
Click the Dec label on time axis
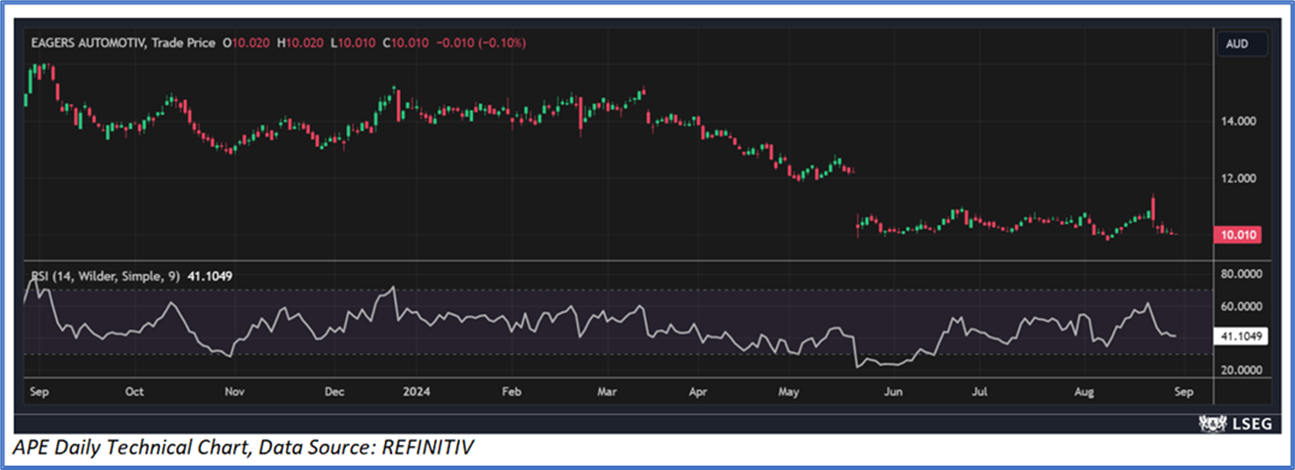(x=335, y=392)
